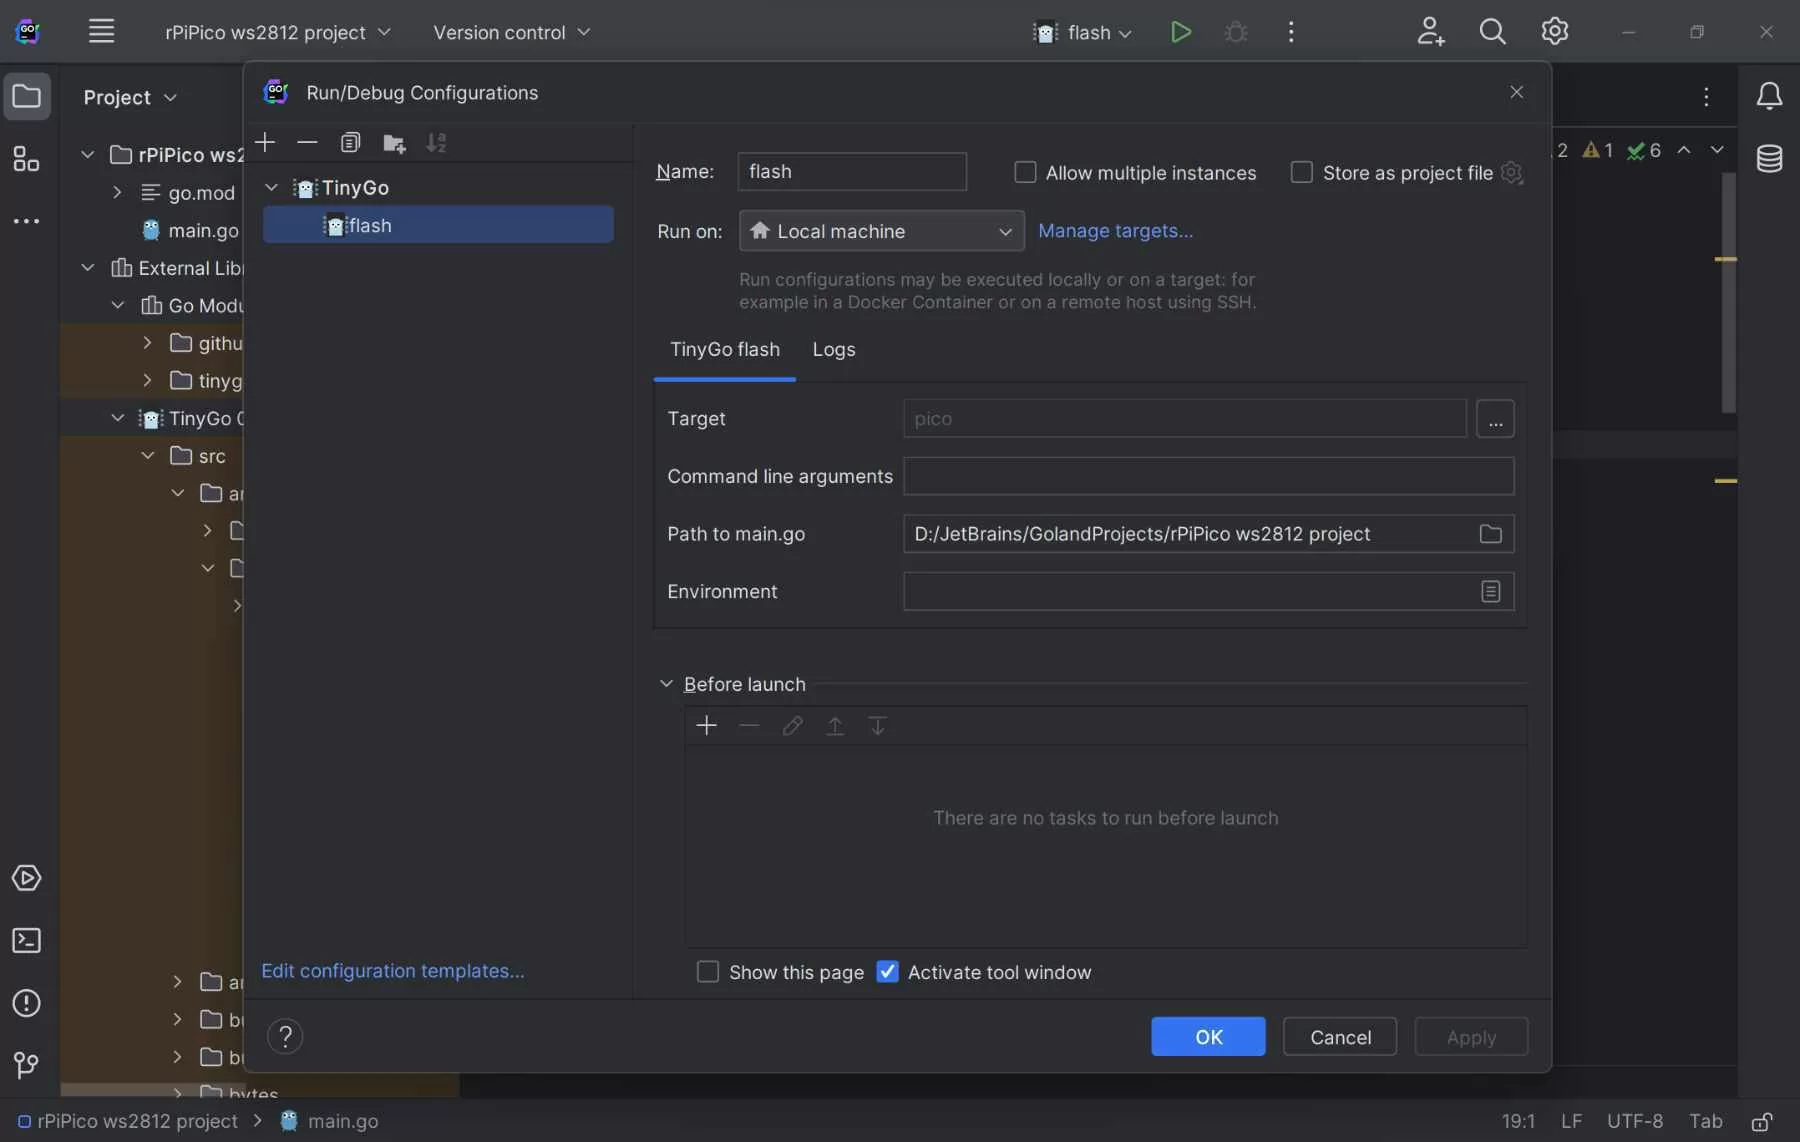The width and height of the screenshot is (1800, 1142).
Task: Switch to the Logs tab
Action: (x=834, y=349)
